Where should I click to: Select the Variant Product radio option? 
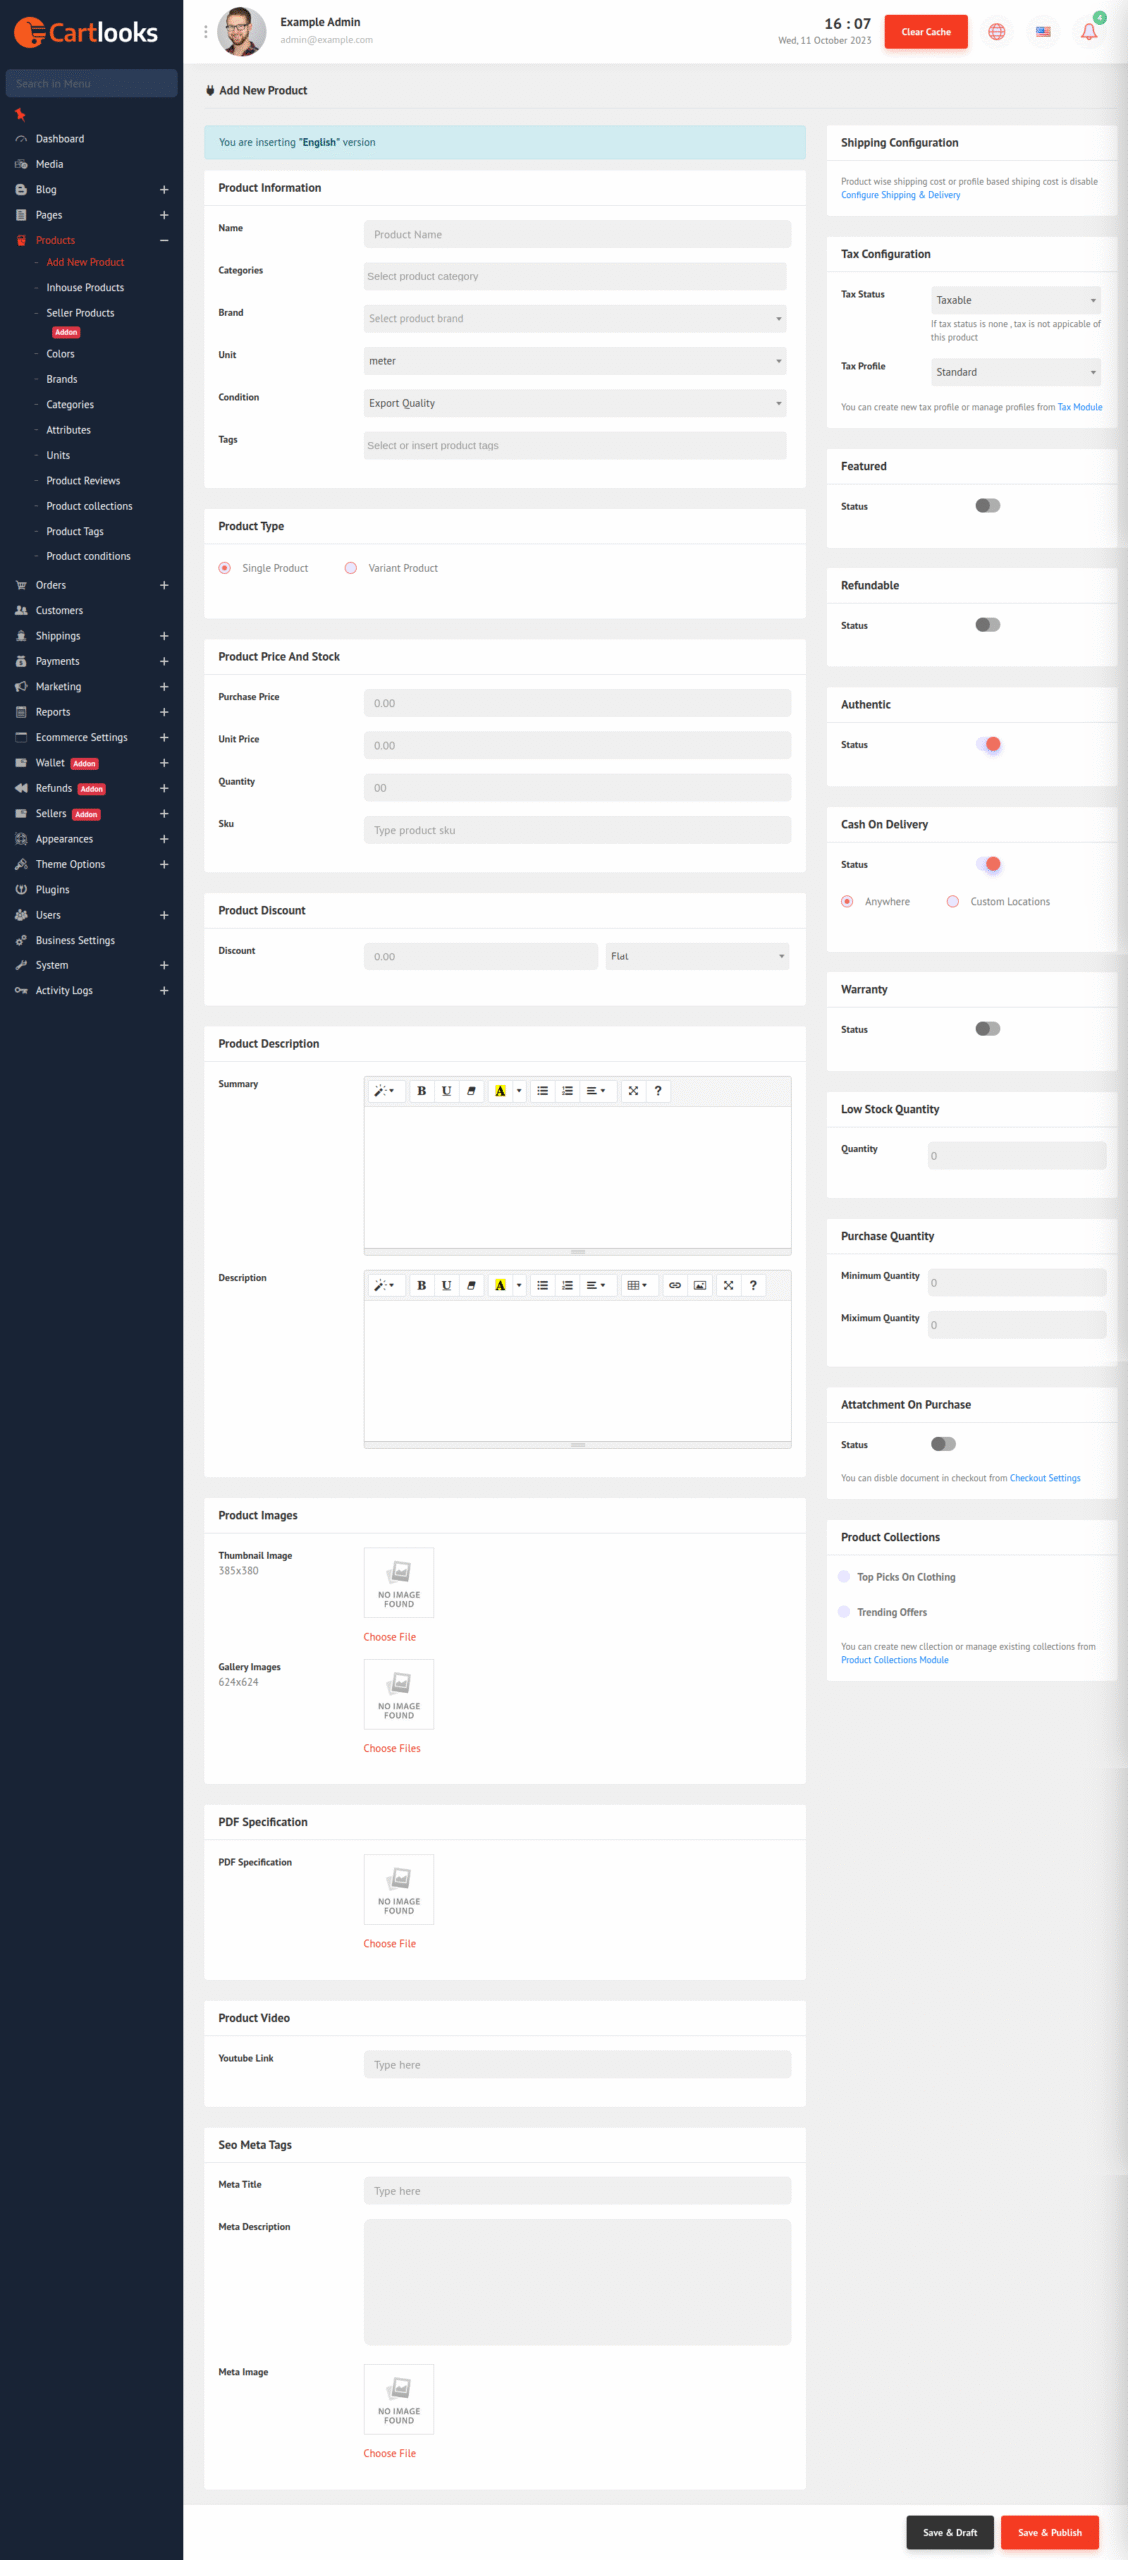[351, 568]
